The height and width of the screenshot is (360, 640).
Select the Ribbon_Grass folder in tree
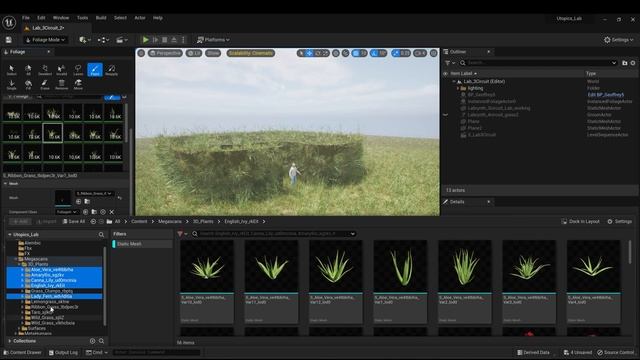(x=54, y=307)
